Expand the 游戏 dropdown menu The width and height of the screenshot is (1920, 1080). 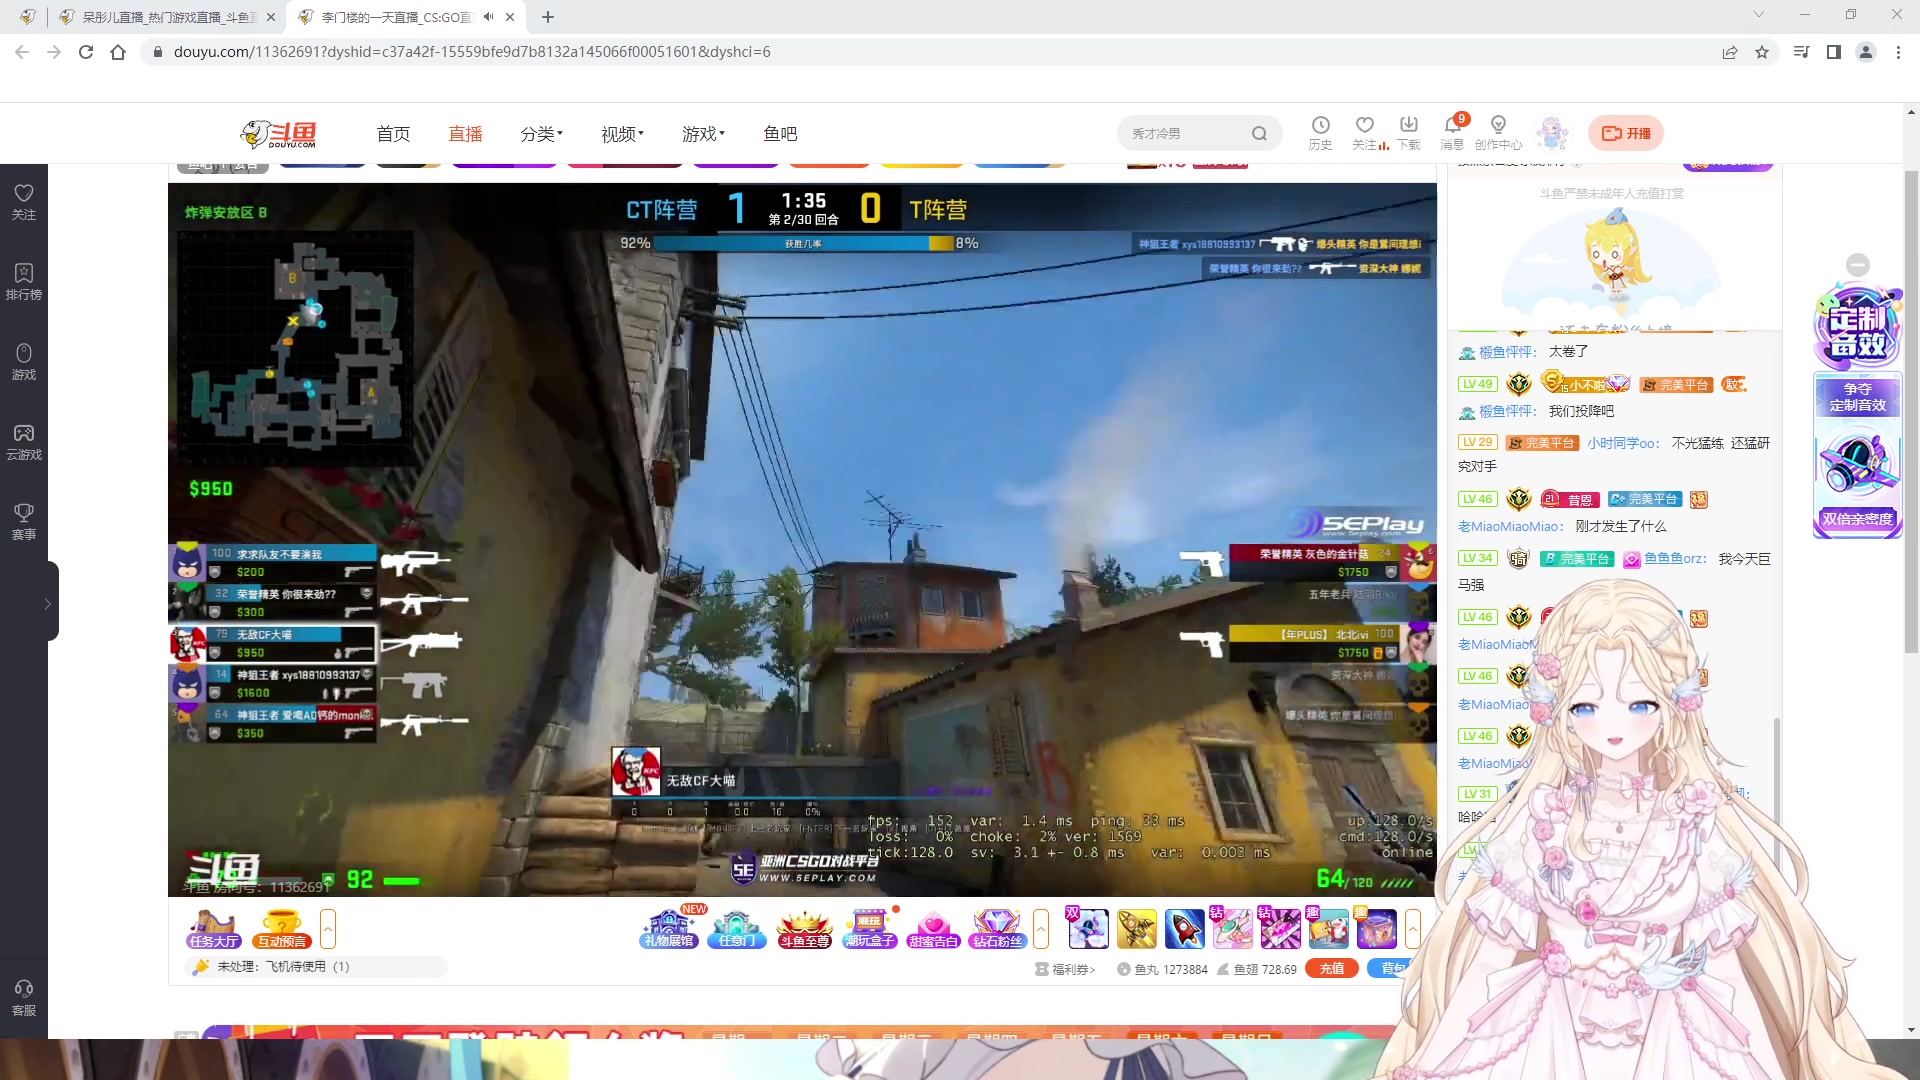click(703, 134)
